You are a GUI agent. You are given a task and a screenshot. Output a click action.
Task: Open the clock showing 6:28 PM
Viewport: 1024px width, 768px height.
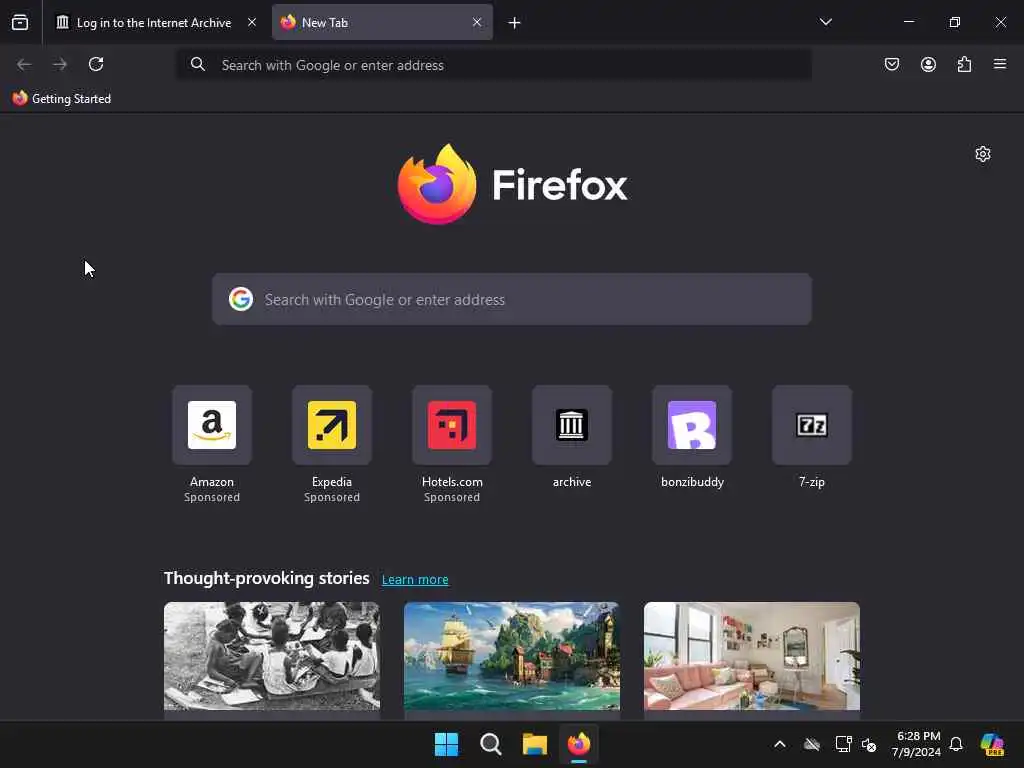coord(916,744)
